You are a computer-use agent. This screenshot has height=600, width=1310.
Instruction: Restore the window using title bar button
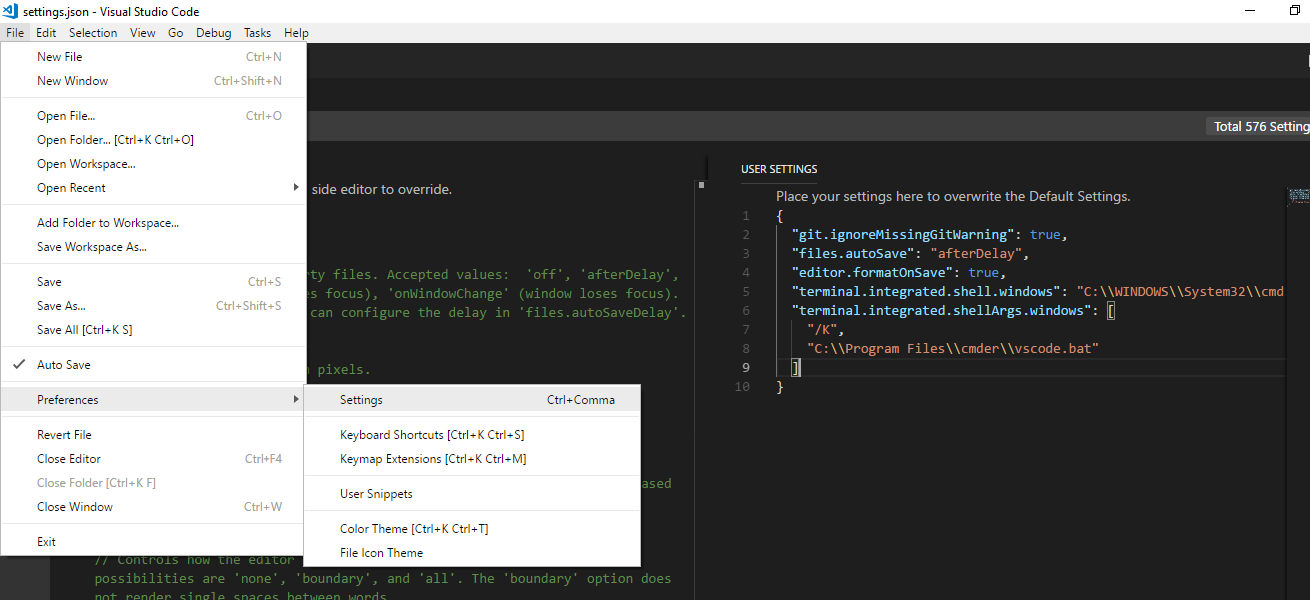coord(1295,11)
